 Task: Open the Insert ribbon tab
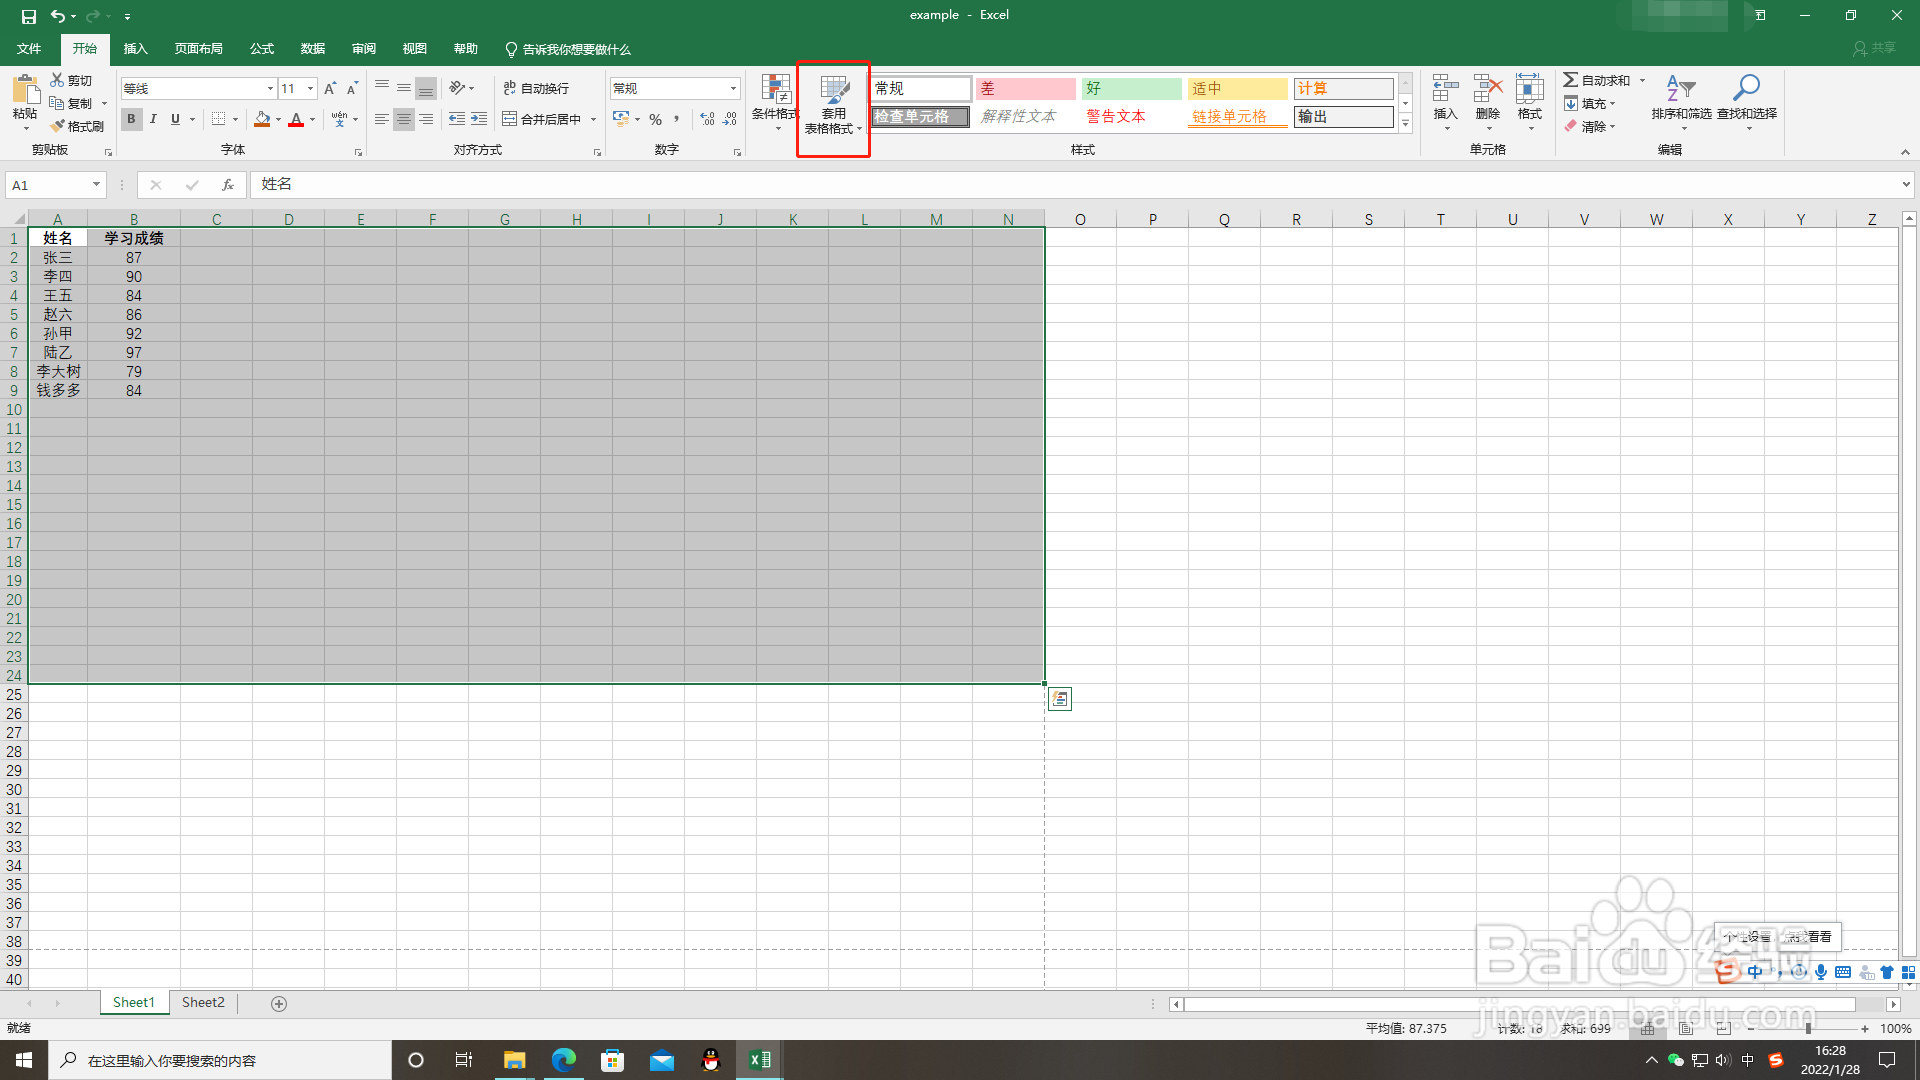(x=135, y=49)
